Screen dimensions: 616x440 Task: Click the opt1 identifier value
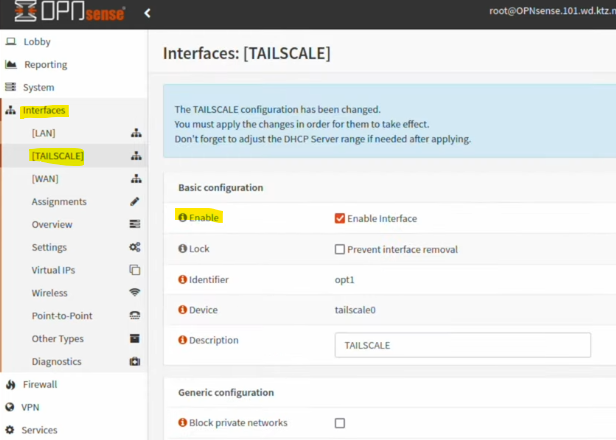pos(345,280)
